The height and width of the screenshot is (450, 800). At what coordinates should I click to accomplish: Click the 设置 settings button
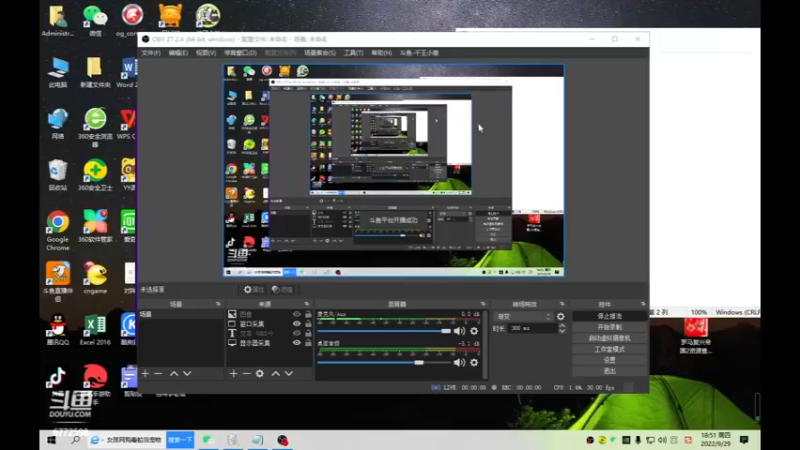[609, 360]
